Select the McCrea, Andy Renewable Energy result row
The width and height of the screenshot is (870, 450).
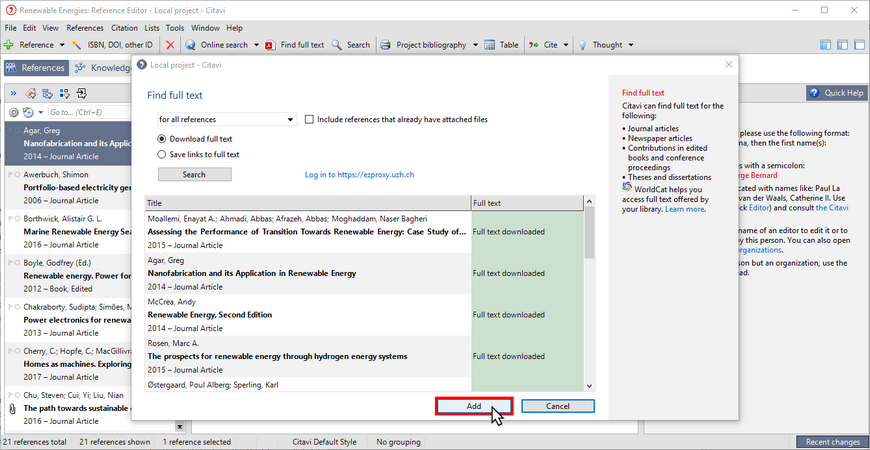pos(364,315)
